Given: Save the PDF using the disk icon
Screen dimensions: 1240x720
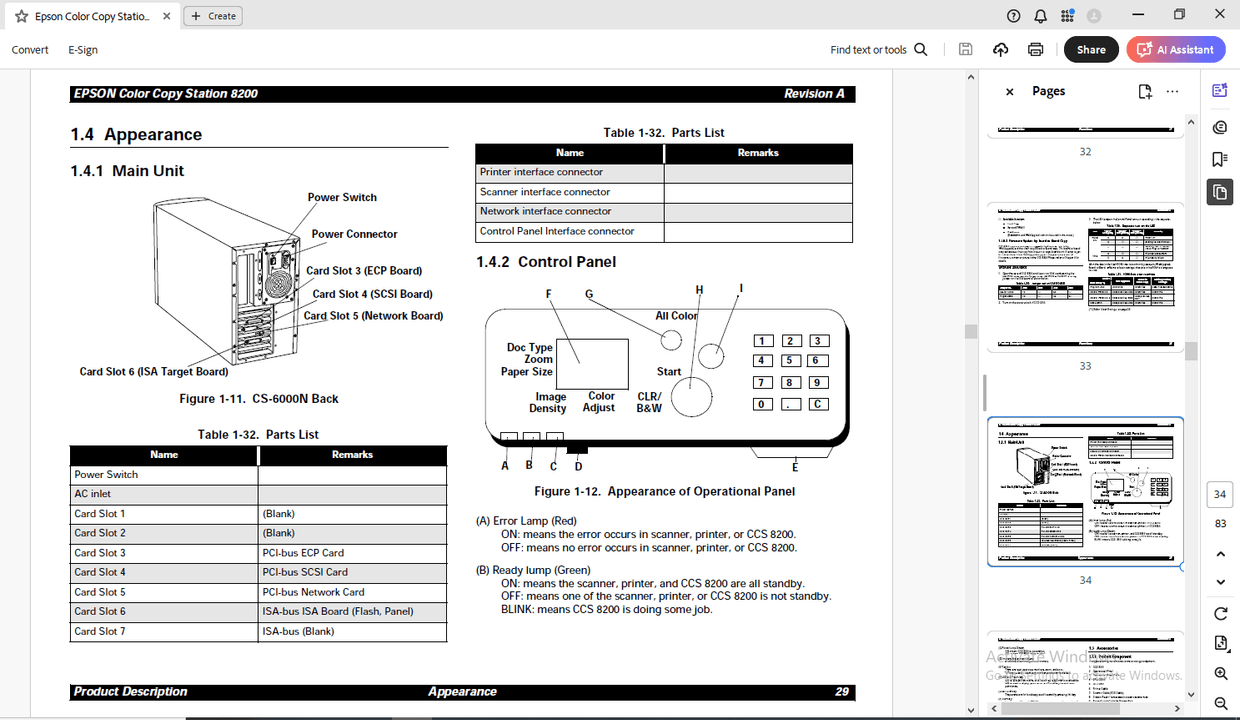Looking at the screenshot, I should [x=965, y=49].
